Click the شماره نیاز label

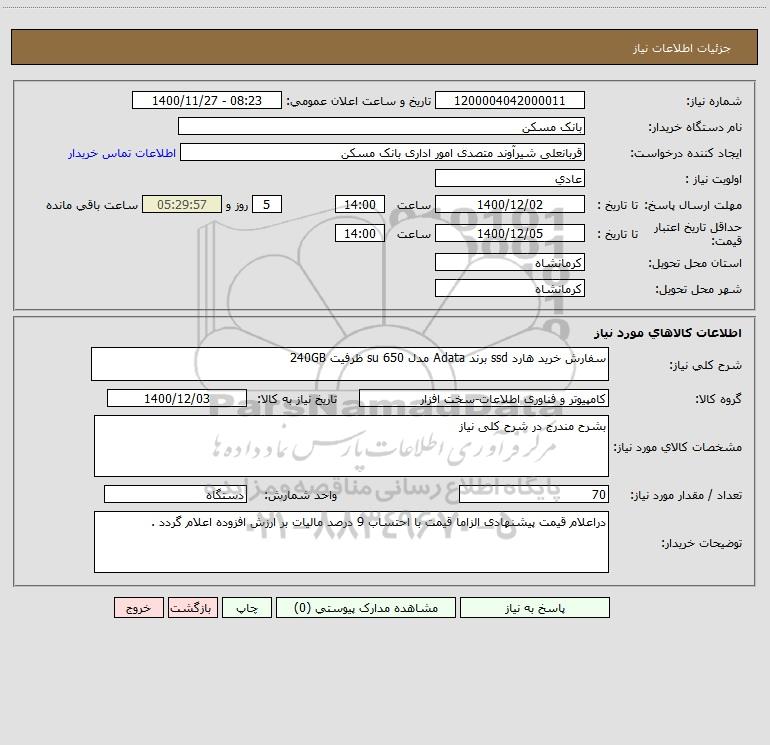714,102
